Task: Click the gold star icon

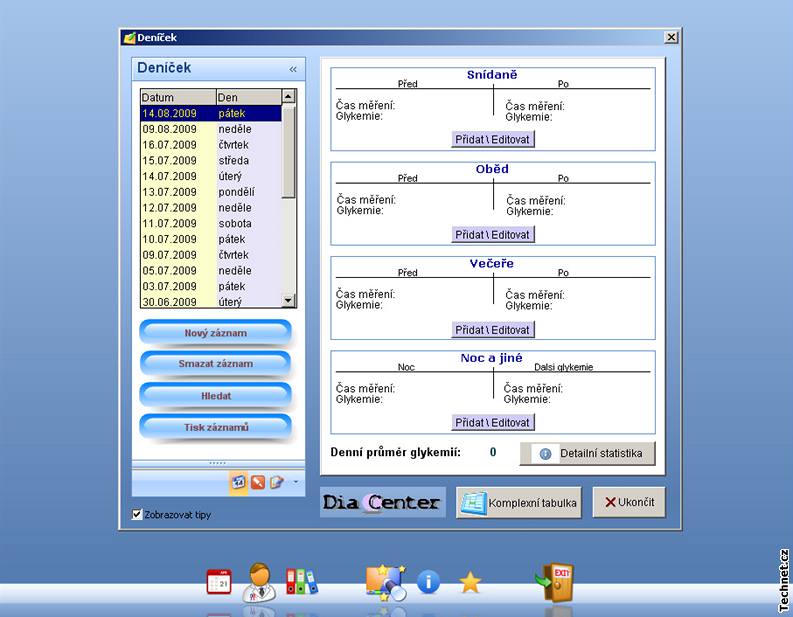Action: [x=470, y=582]
